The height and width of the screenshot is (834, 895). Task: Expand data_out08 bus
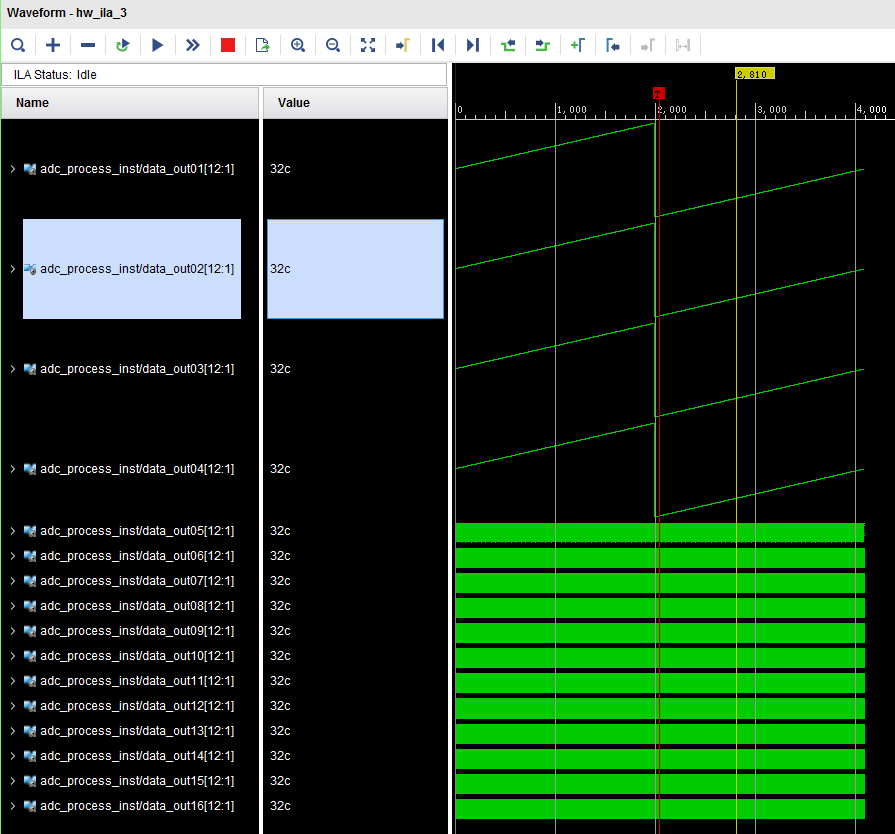tap(13, 606)
